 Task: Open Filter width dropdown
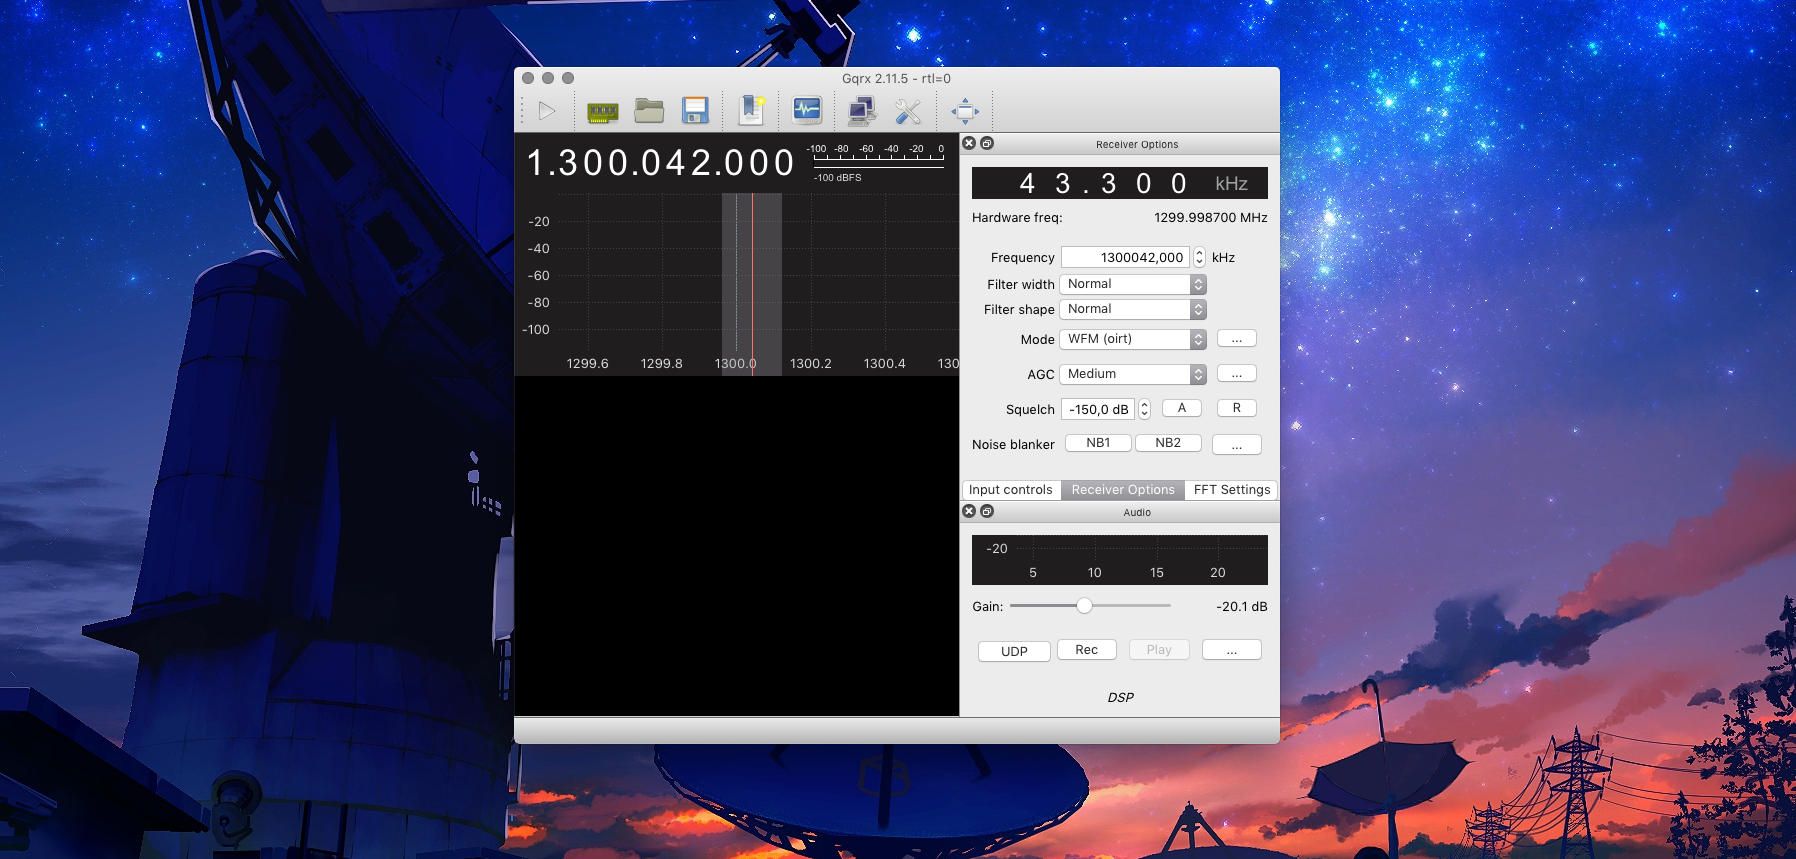[1133, 284]
